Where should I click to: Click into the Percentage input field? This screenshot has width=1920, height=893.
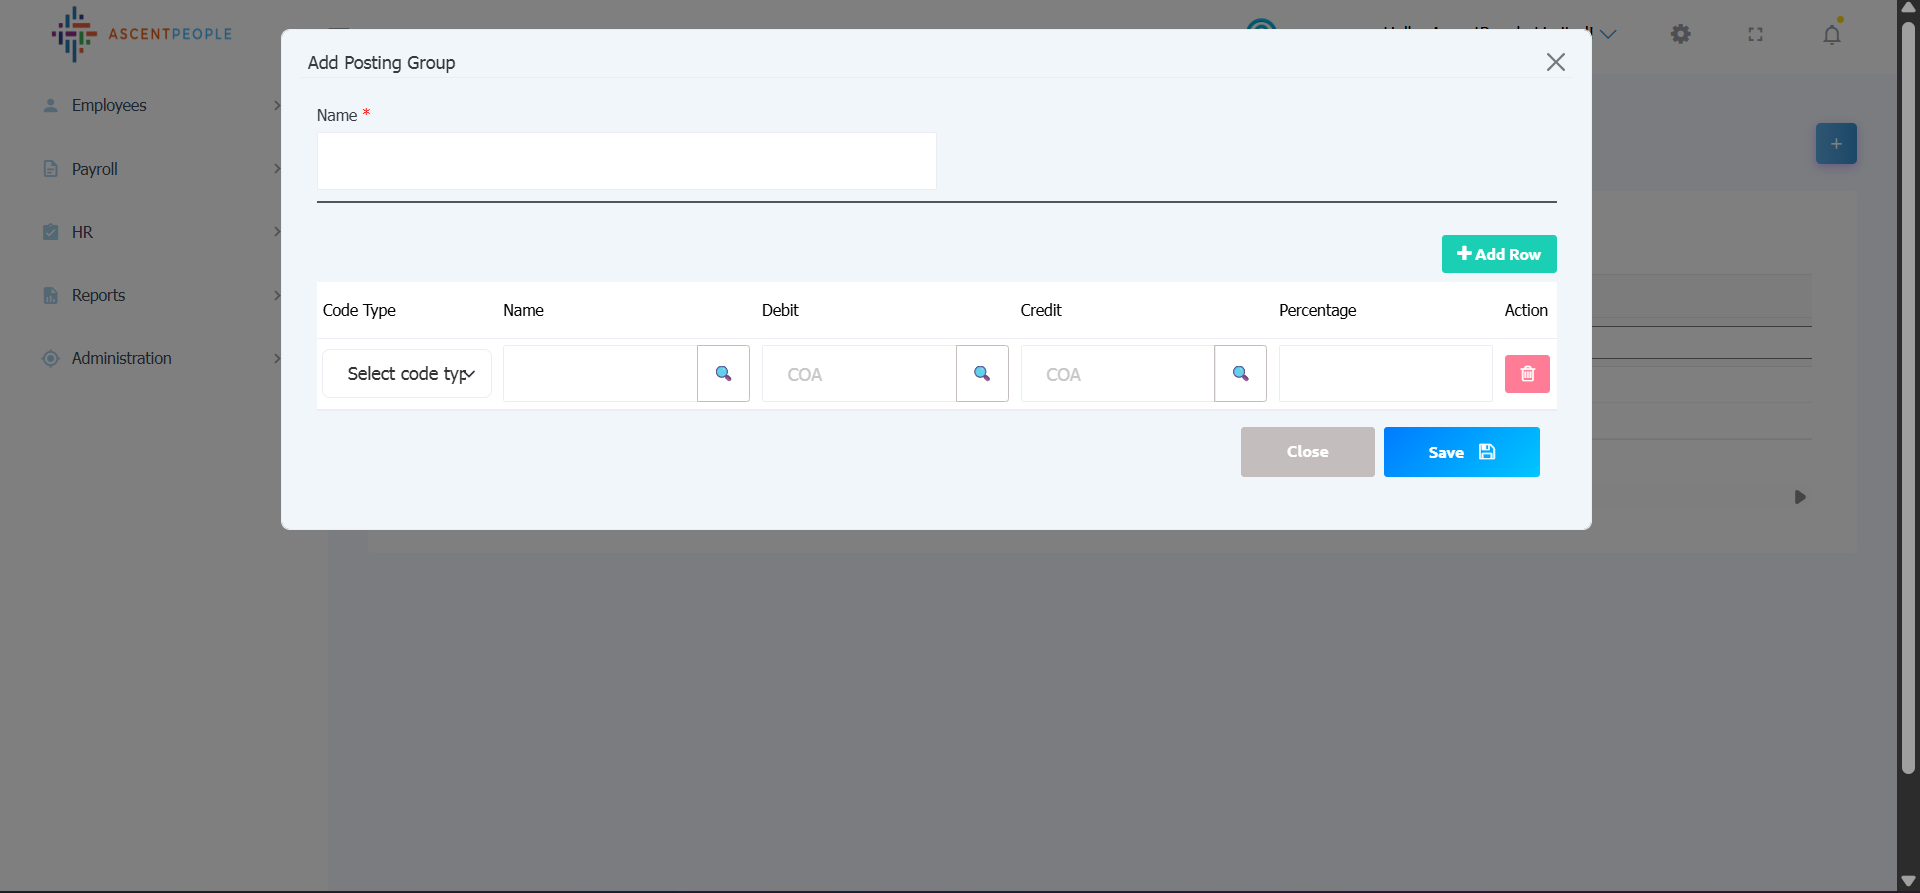1385,374
